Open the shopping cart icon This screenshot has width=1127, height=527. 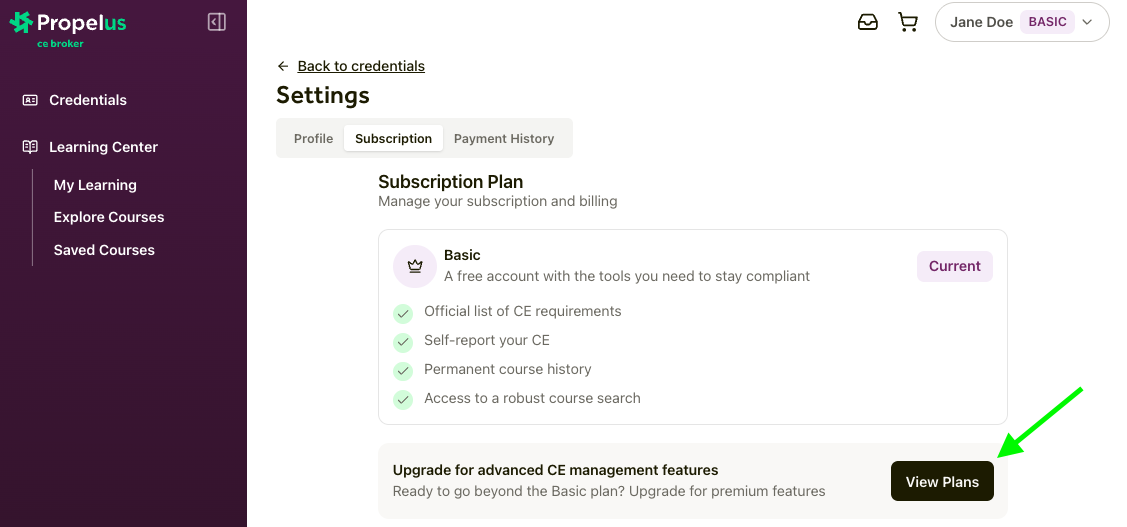tap(908, 22)
